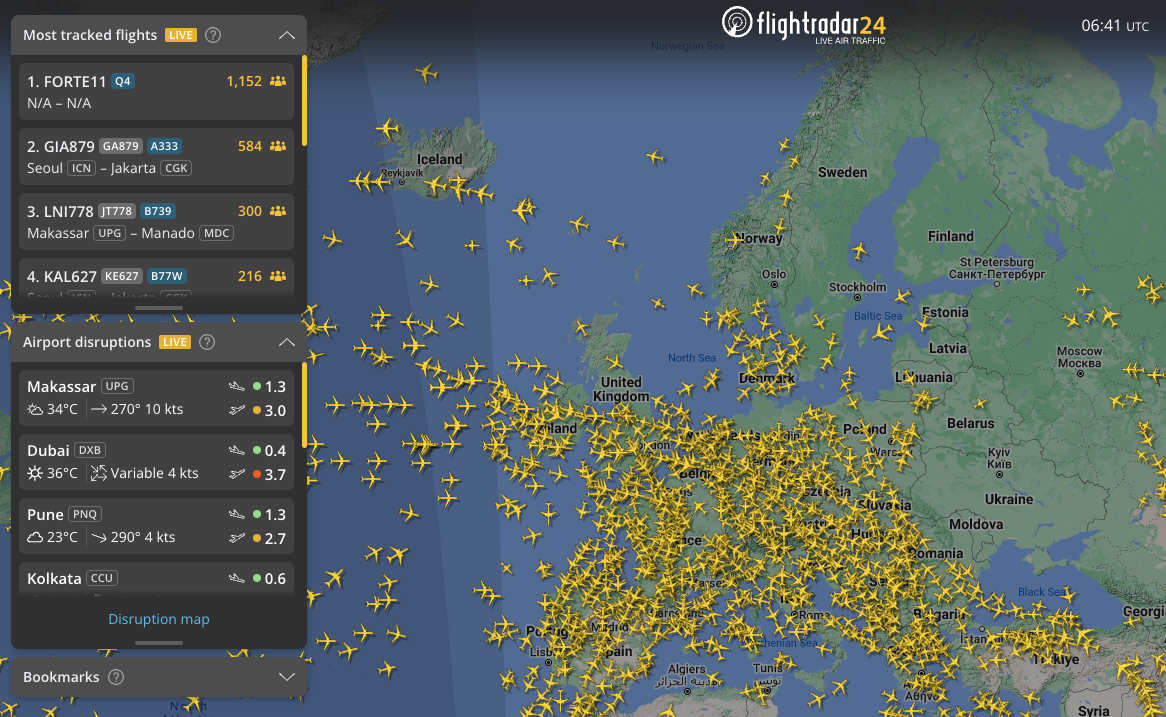Click viewers icon beside 300 count
This screenshot has width=1166, height=717.
[x=277, y=211]
